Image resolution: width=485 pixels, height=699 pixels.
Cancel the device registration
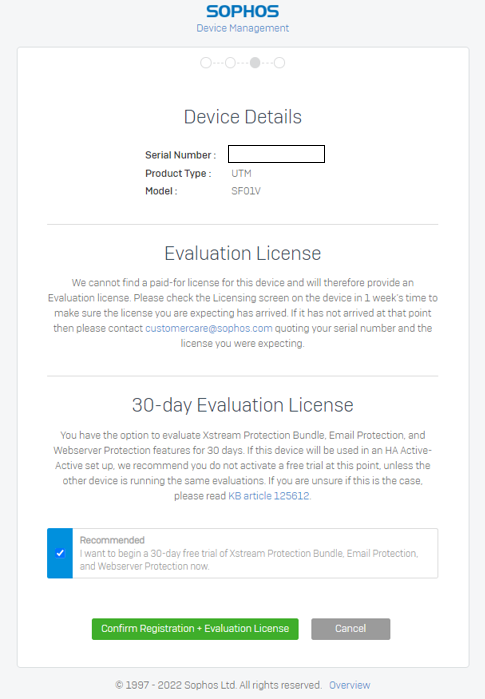pyautogui.click(x=351, y=629)
